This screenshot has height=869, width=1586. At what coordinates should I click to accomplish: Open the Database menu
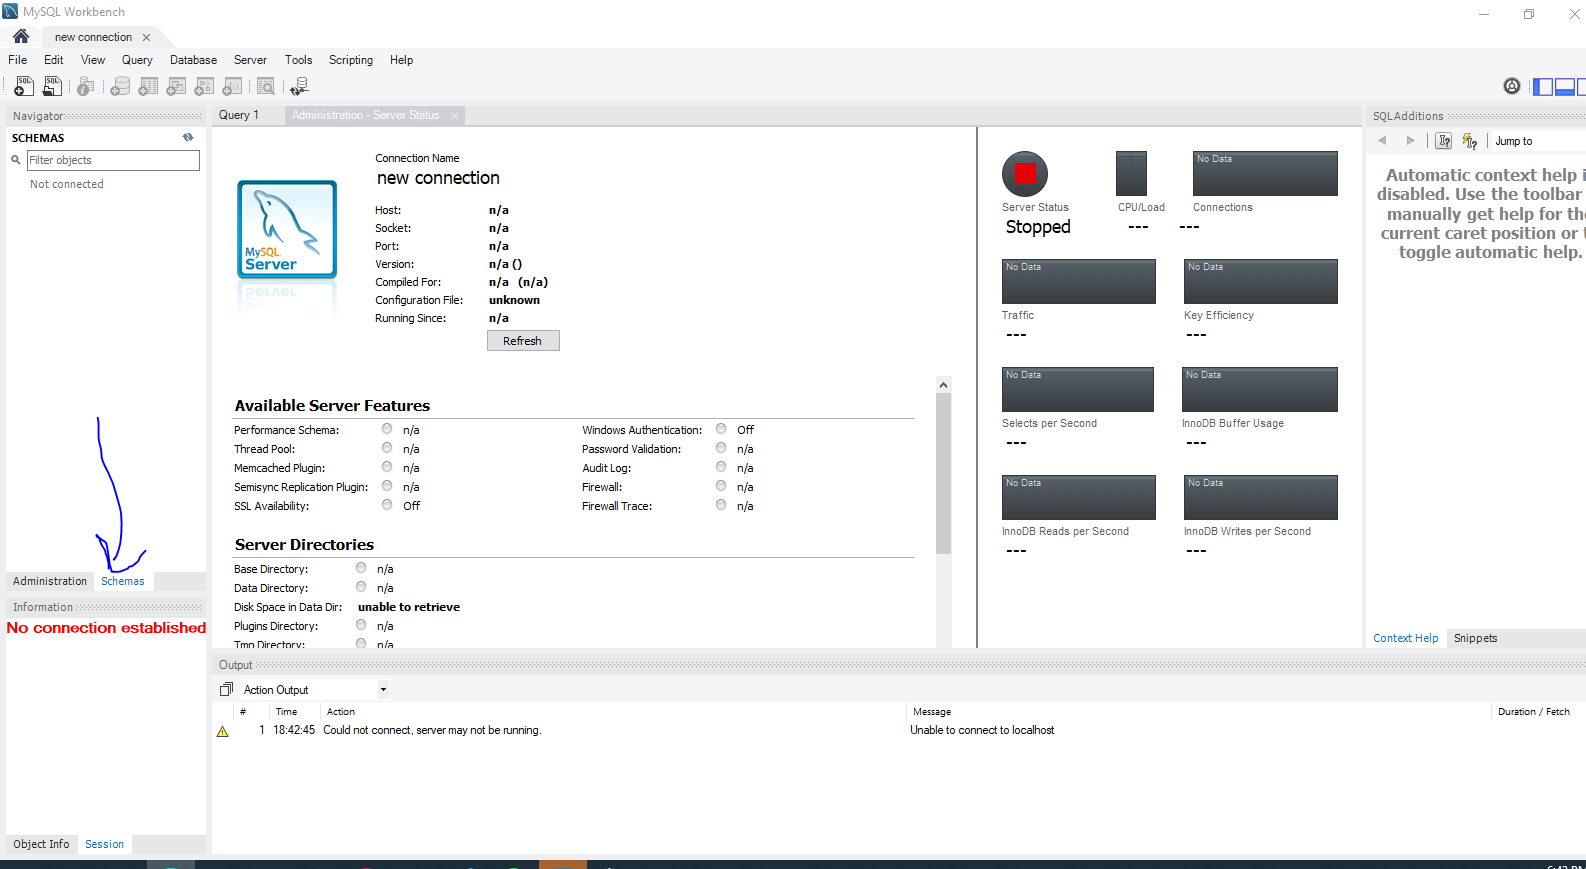pos(193,60)
